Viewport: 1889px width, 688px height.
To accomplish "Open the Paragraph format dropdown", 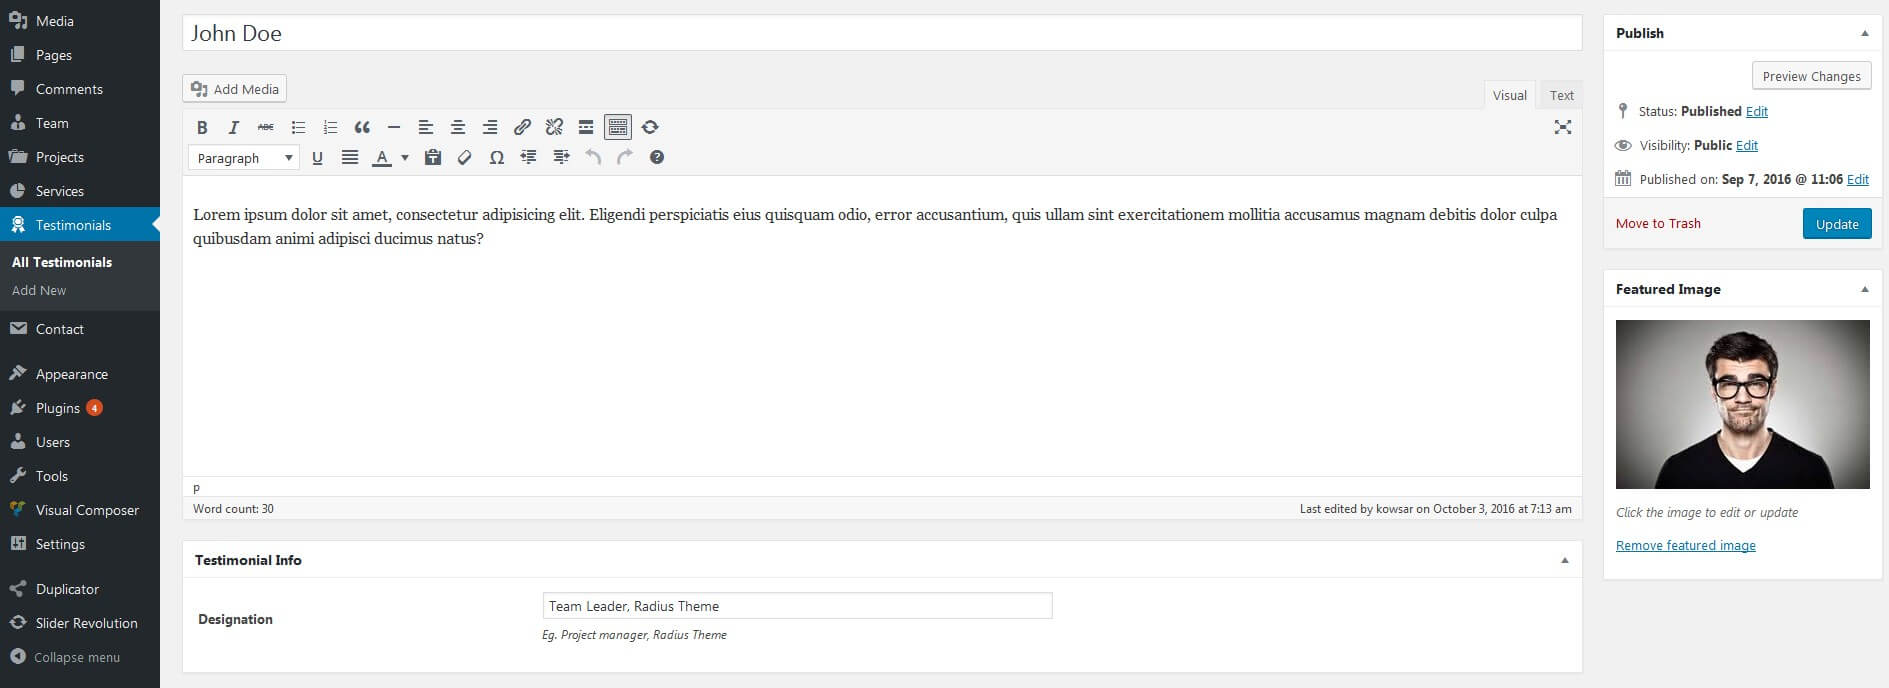I will click(244, 157).
